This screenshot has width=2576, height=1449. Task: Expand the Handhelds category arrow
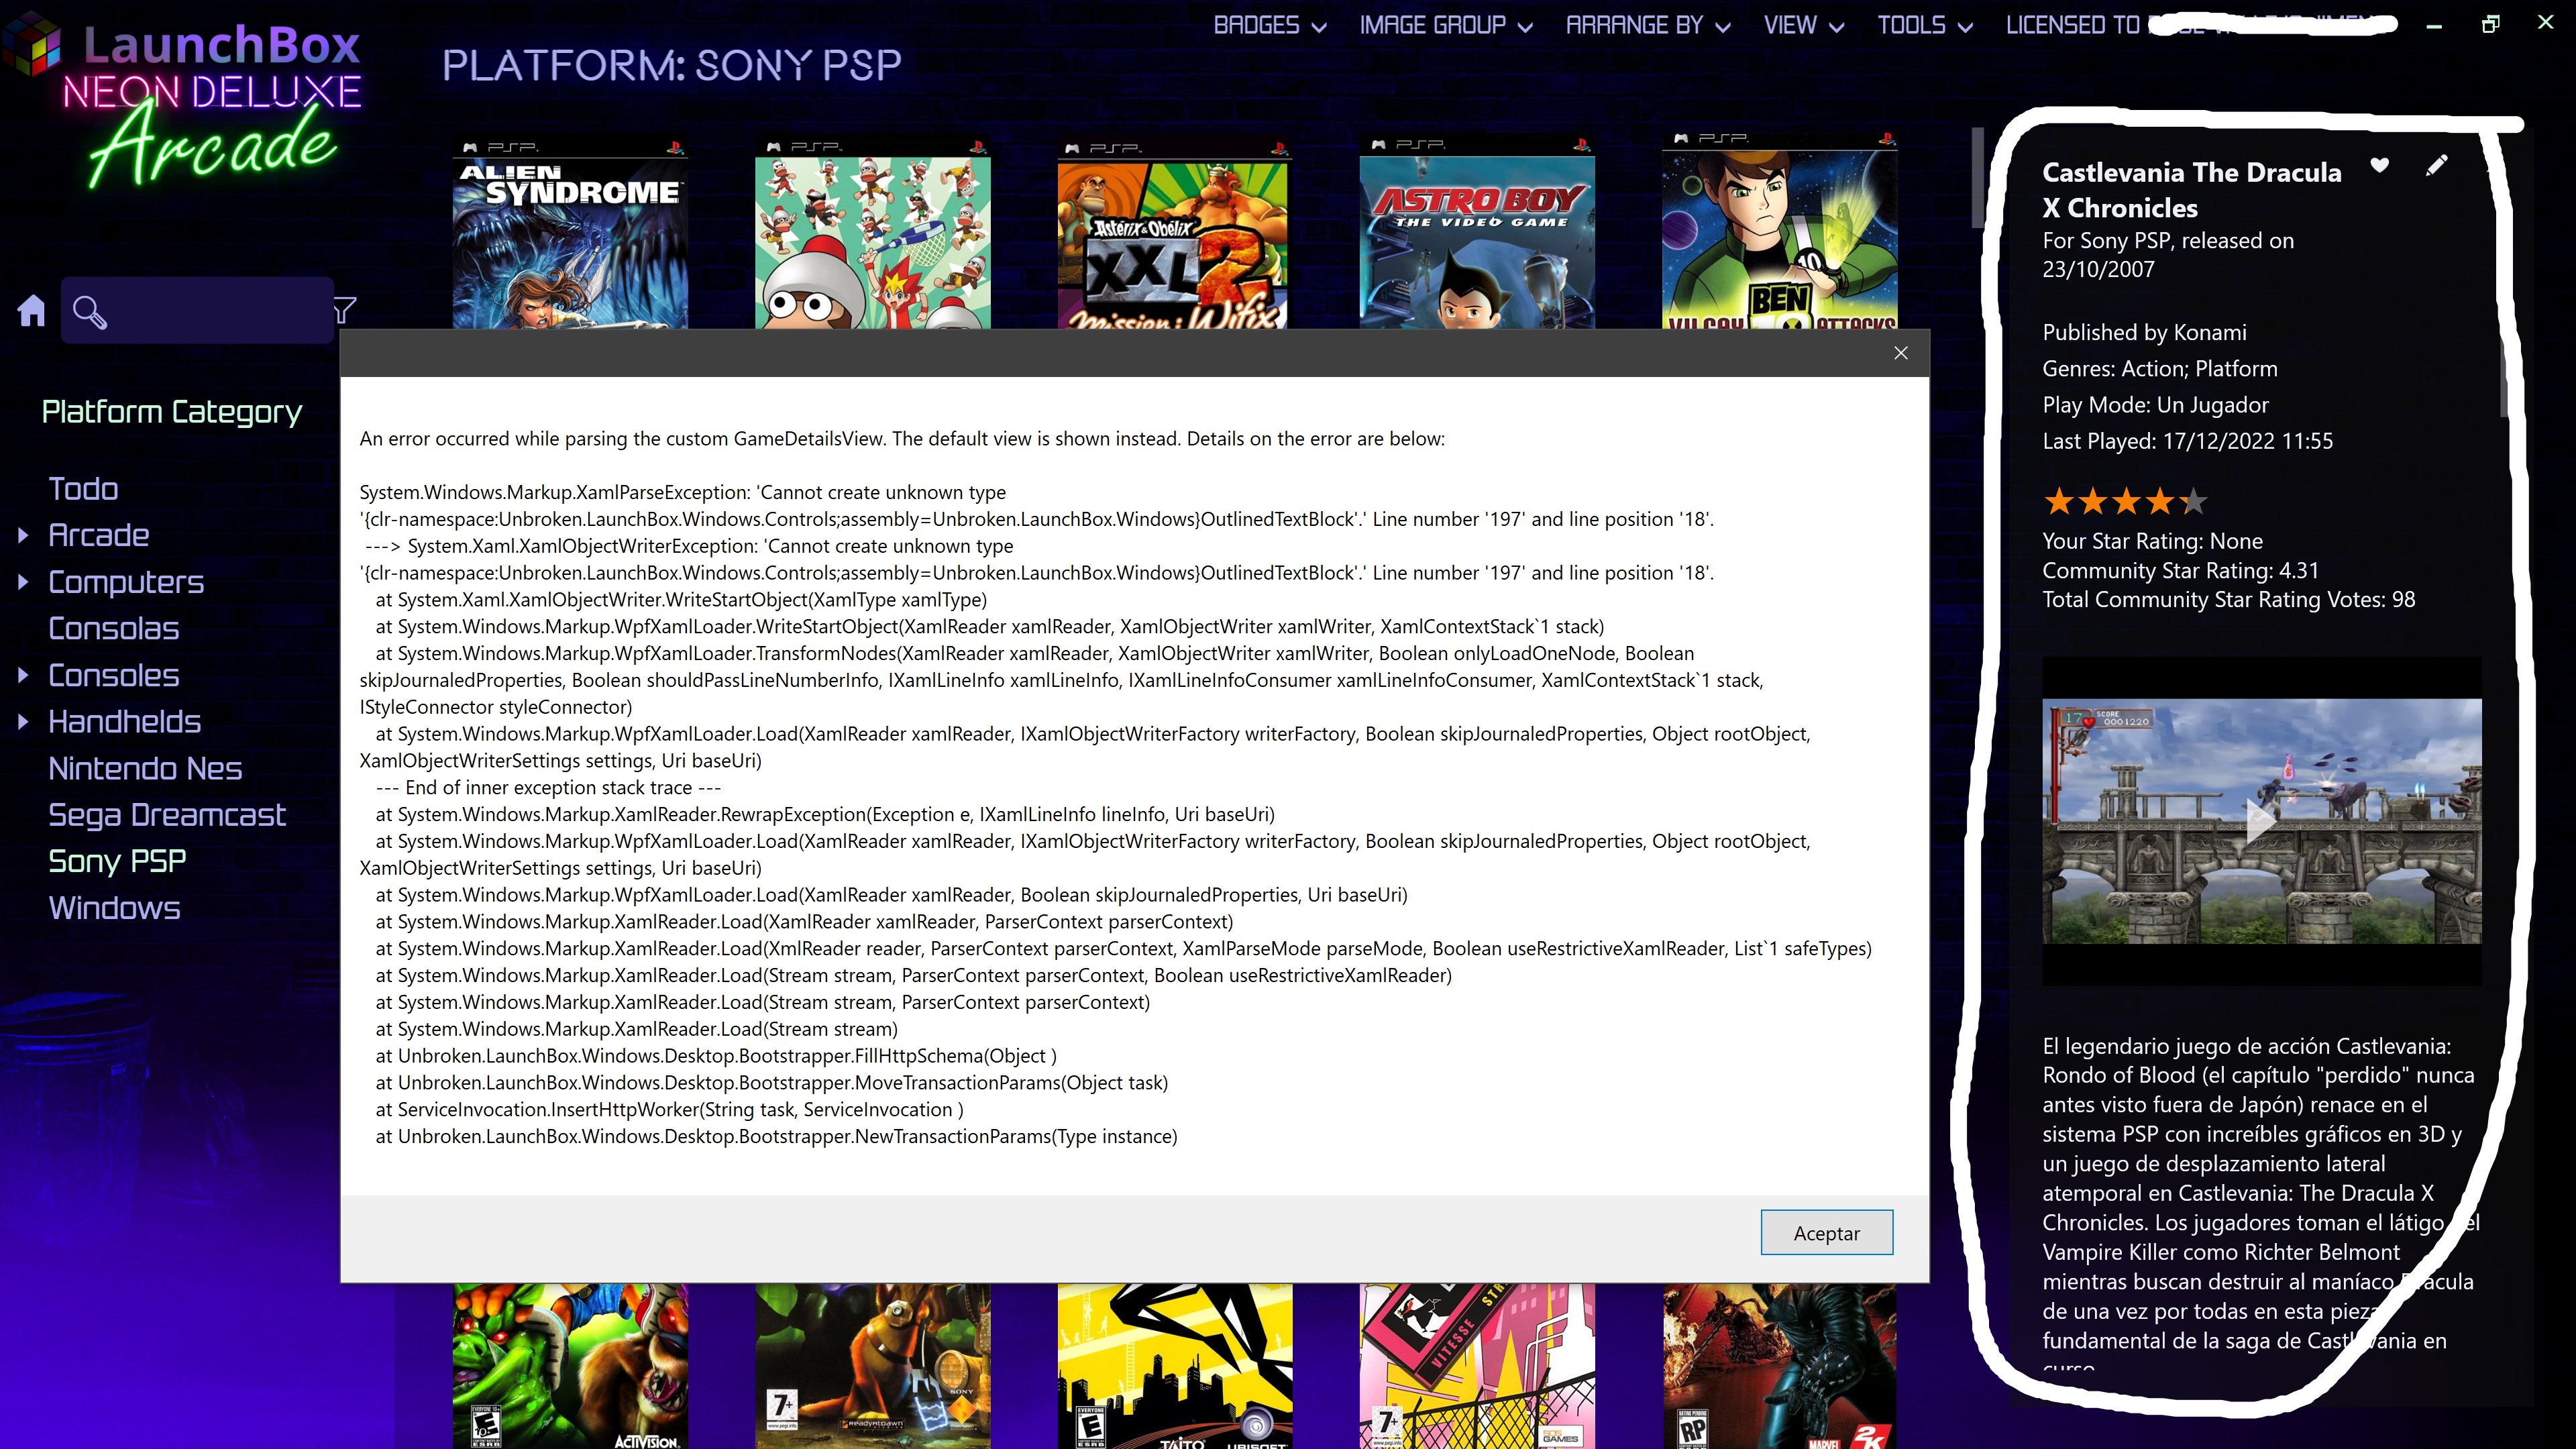point(23,722)
